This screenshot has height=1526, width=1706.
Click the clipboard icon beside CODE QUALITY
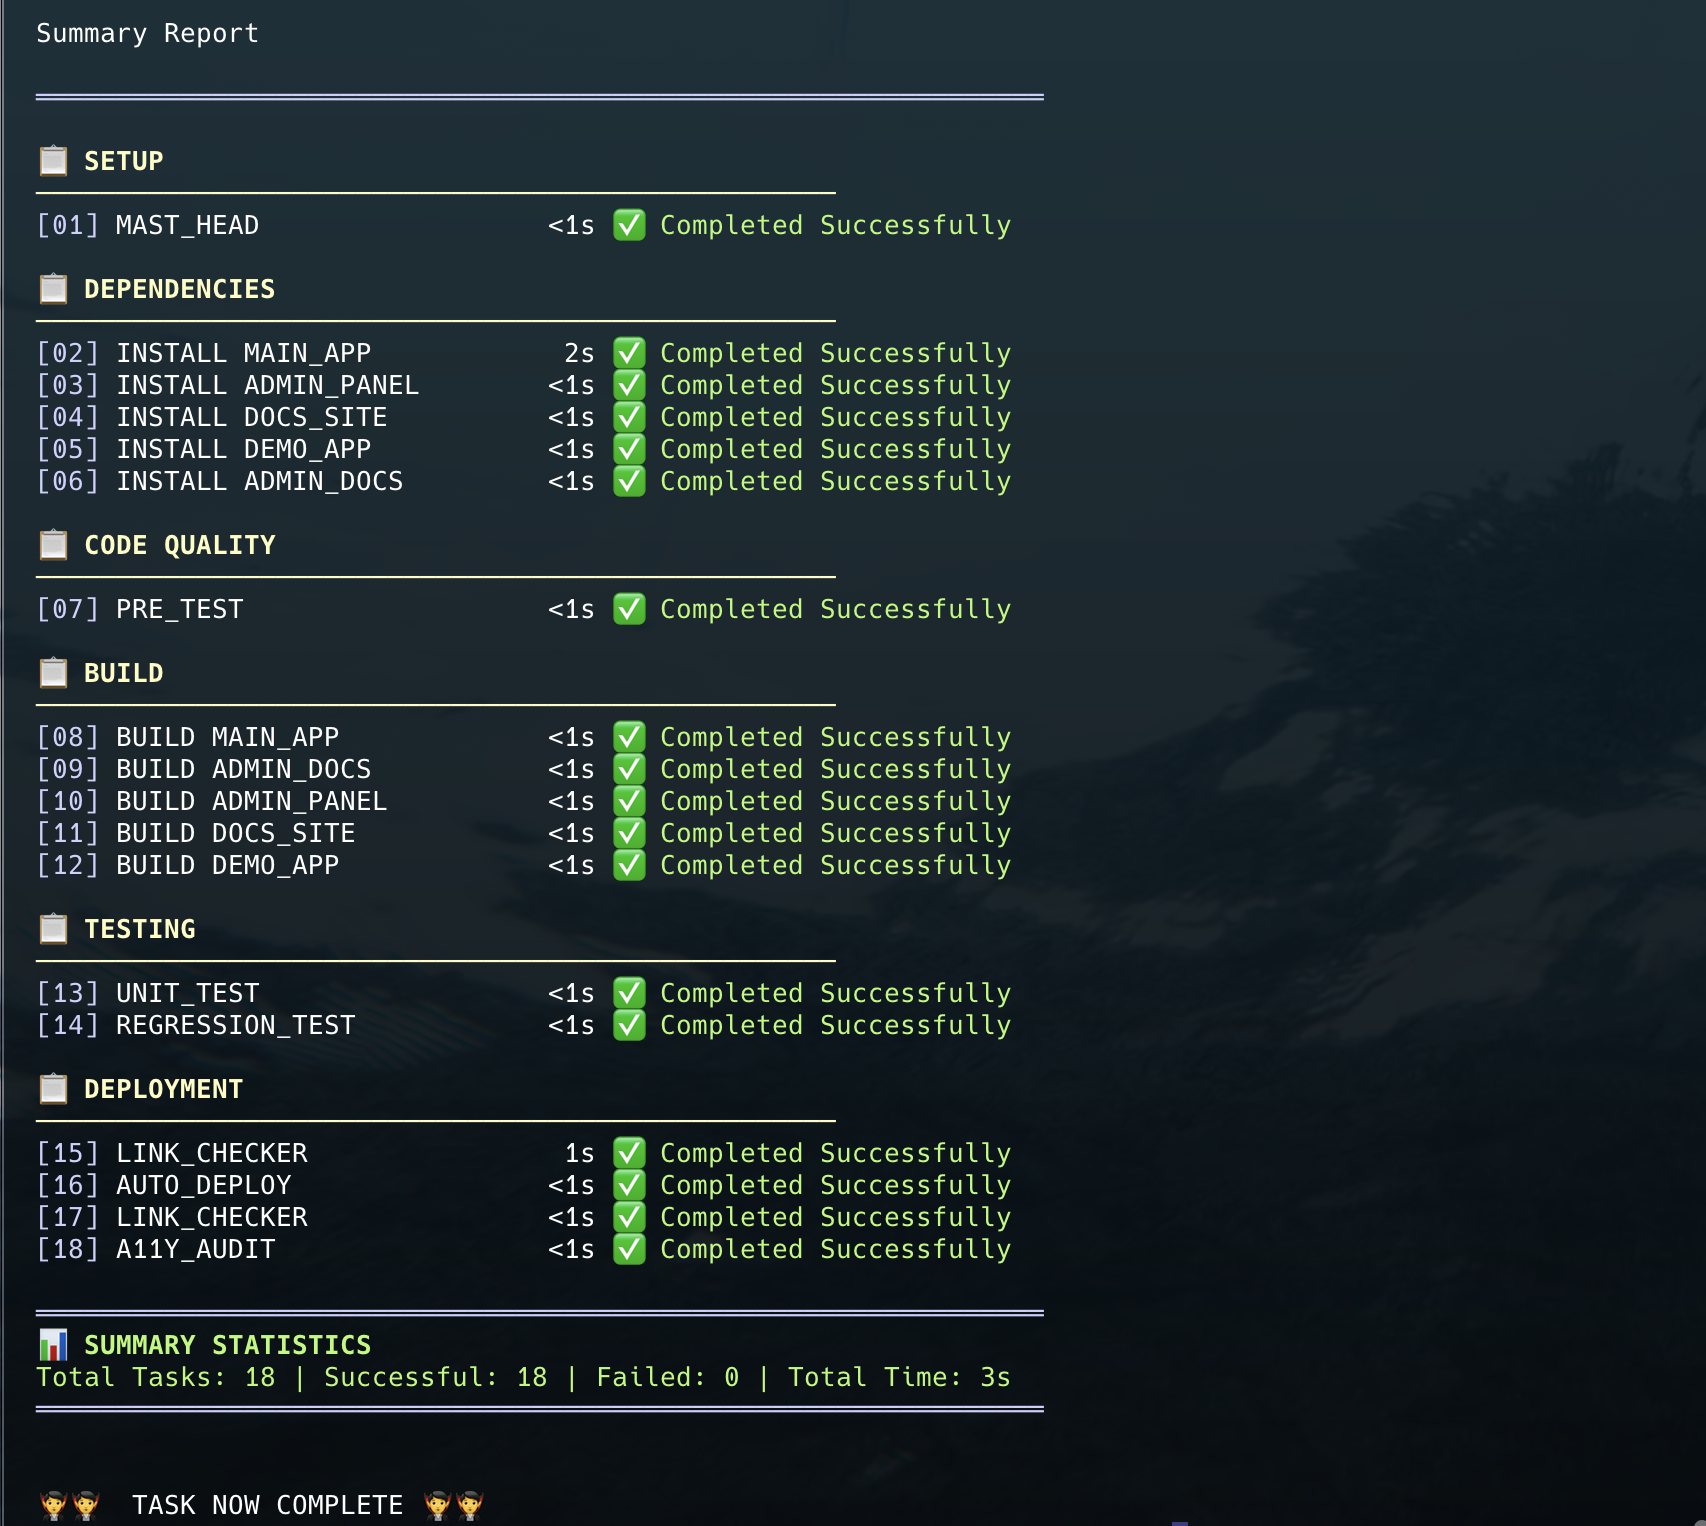coord(53,544)
